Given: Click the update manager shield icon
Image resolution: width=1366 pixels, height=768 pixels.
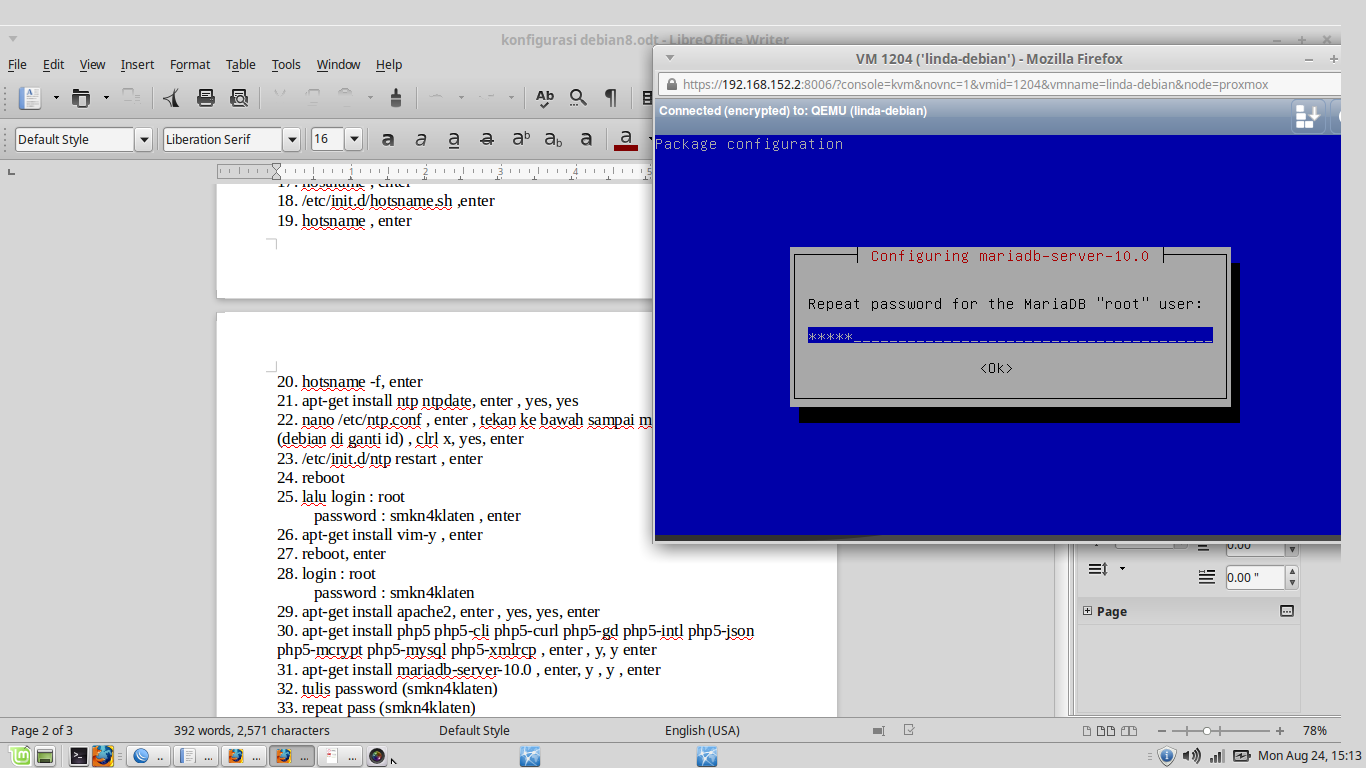Looking at the screenshot, I should click(1166, 756).
